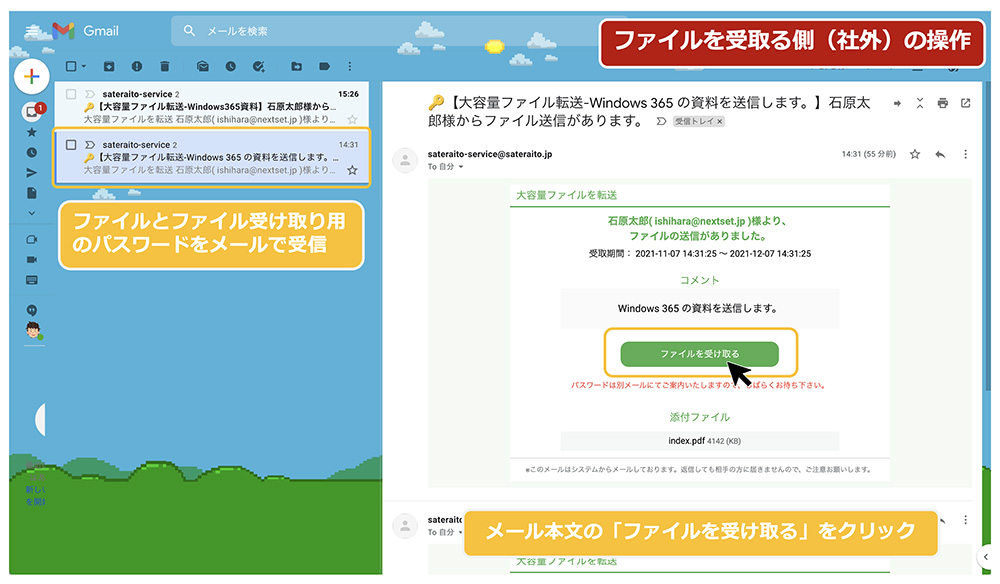Click the Gmail logo
This screenshot has height=584, width=1000.
[85, 31]
